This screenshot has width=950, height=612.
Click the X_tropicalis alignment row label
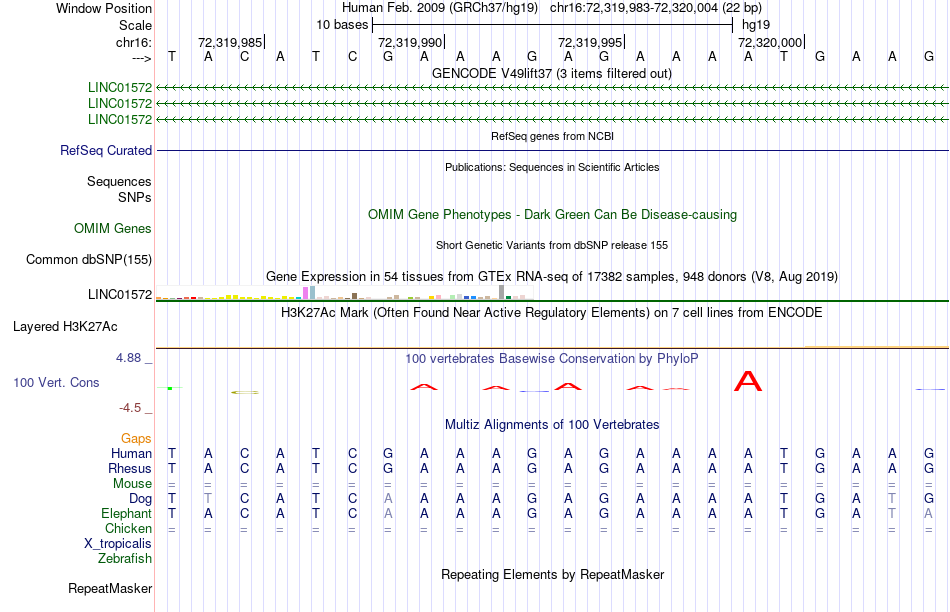point(118,544)
